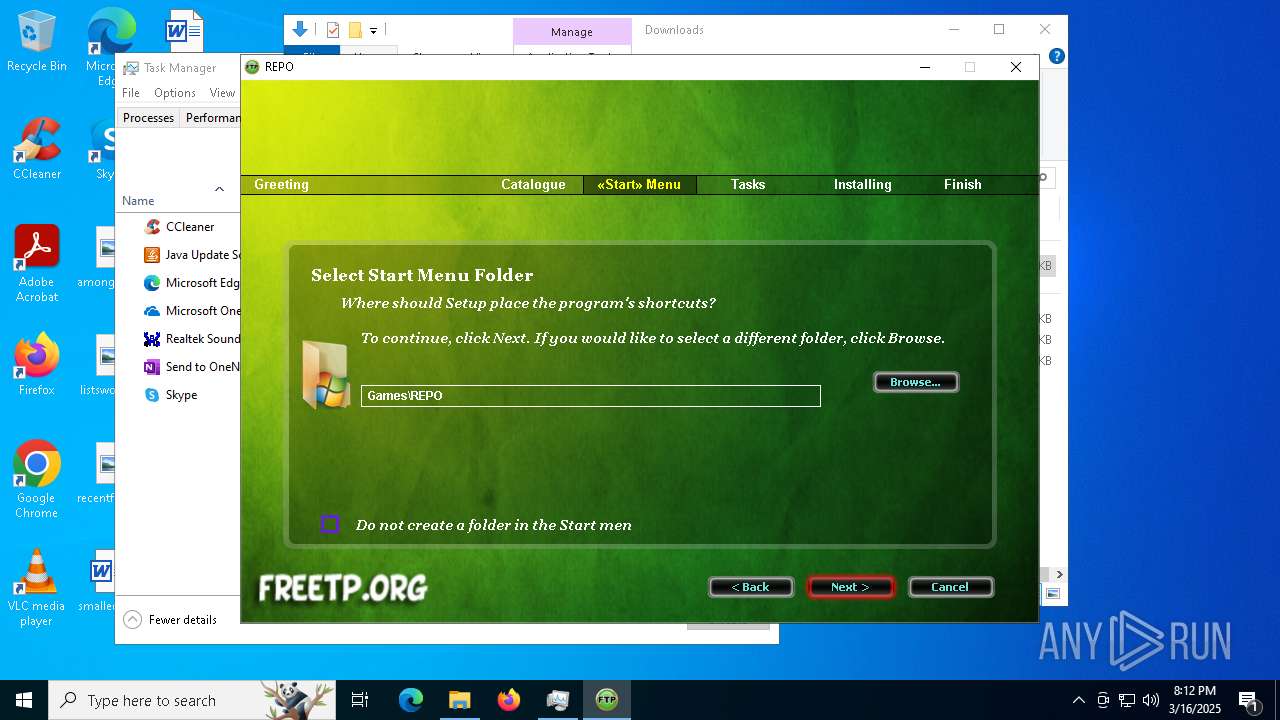Open Recycle Bin desktop icon

point(37,42)
